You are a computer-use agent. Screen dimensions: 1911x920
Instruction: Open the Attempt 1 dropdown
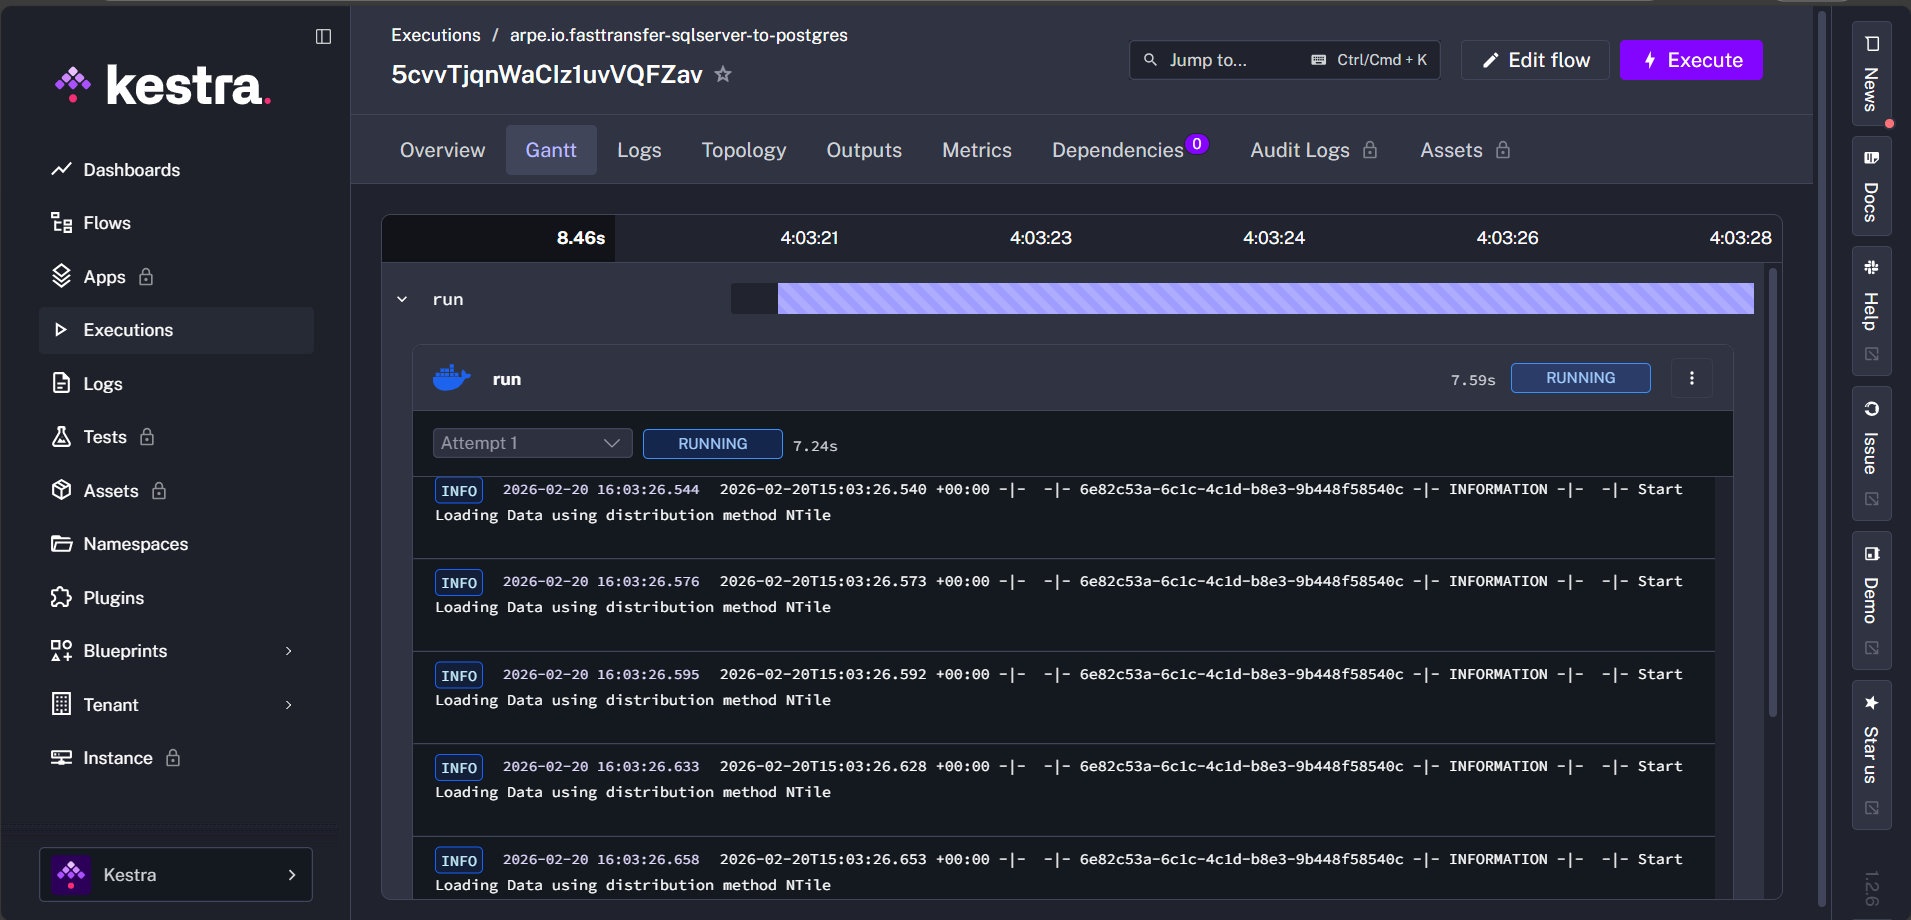[x=531, y=443]
